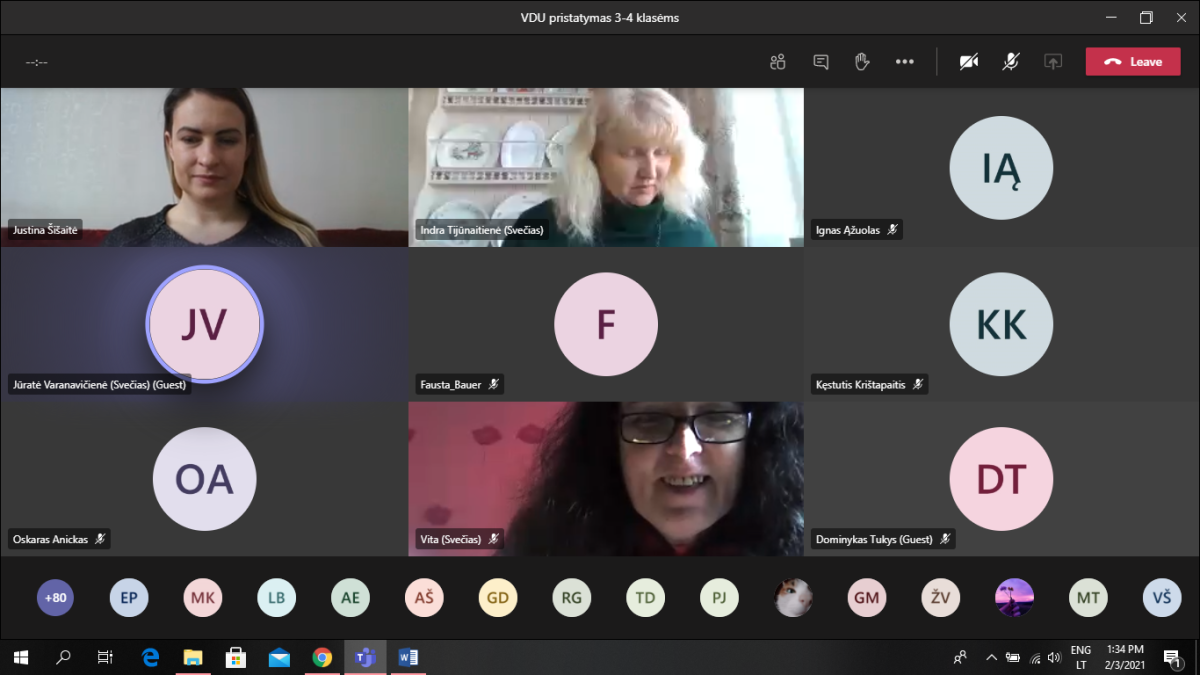Image resolution: width=1200 pixels, height=675 pixels.
Task: Click the IĄ avatar of Ignas Ąžuolas
Action: point(1001,168)
